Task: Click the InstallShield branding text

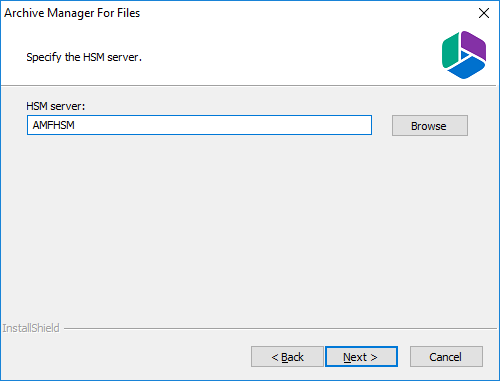Action: click(x=31, y=328)
